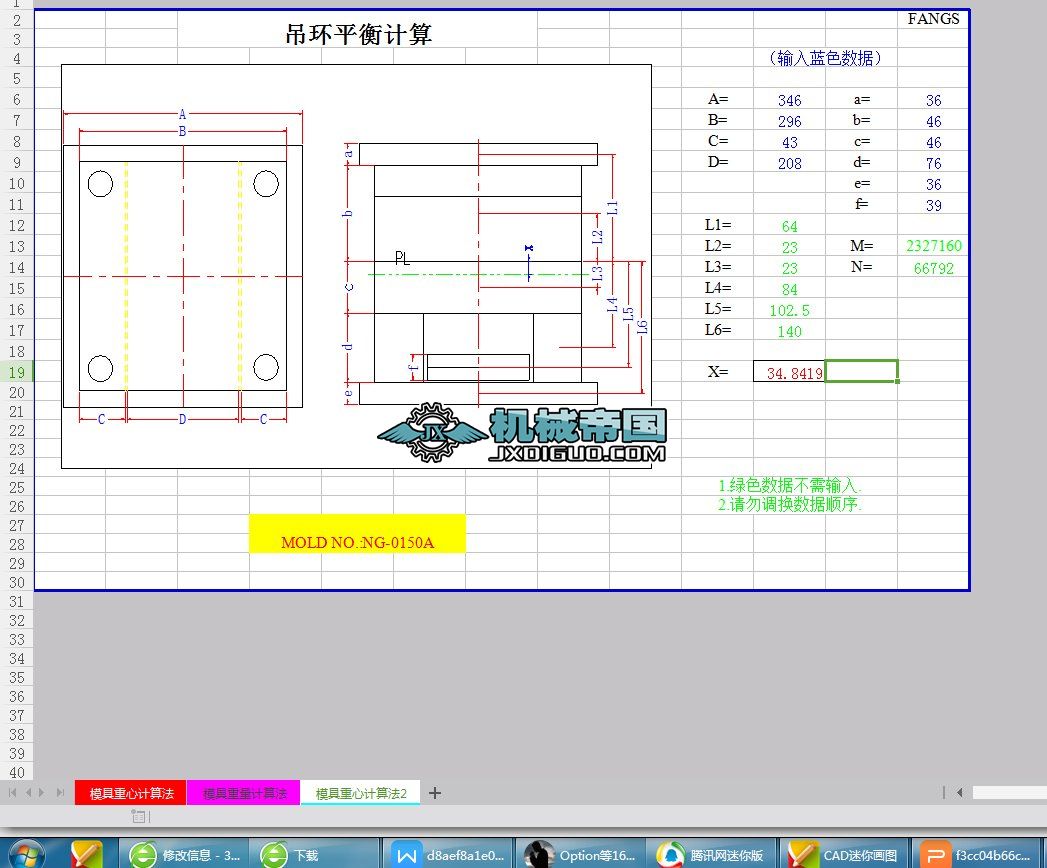
Task: Select the L6 result cell 140
Action: pyautogui.click(x=789, y=331)
